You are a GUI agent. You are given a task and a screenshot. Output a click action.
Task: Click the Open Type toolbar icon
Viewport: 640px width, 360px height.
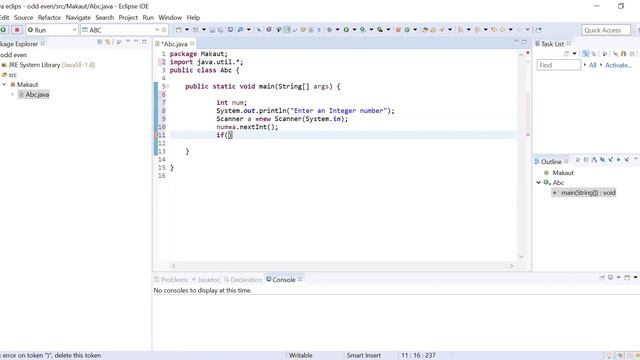425,30
